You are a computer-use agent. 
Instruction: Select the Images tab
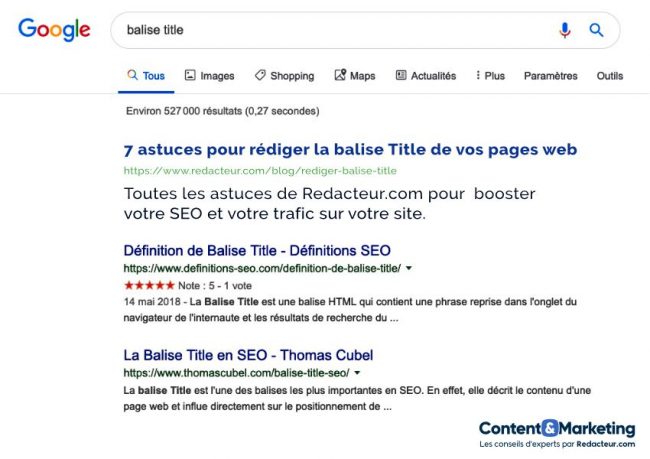(209, 76)
